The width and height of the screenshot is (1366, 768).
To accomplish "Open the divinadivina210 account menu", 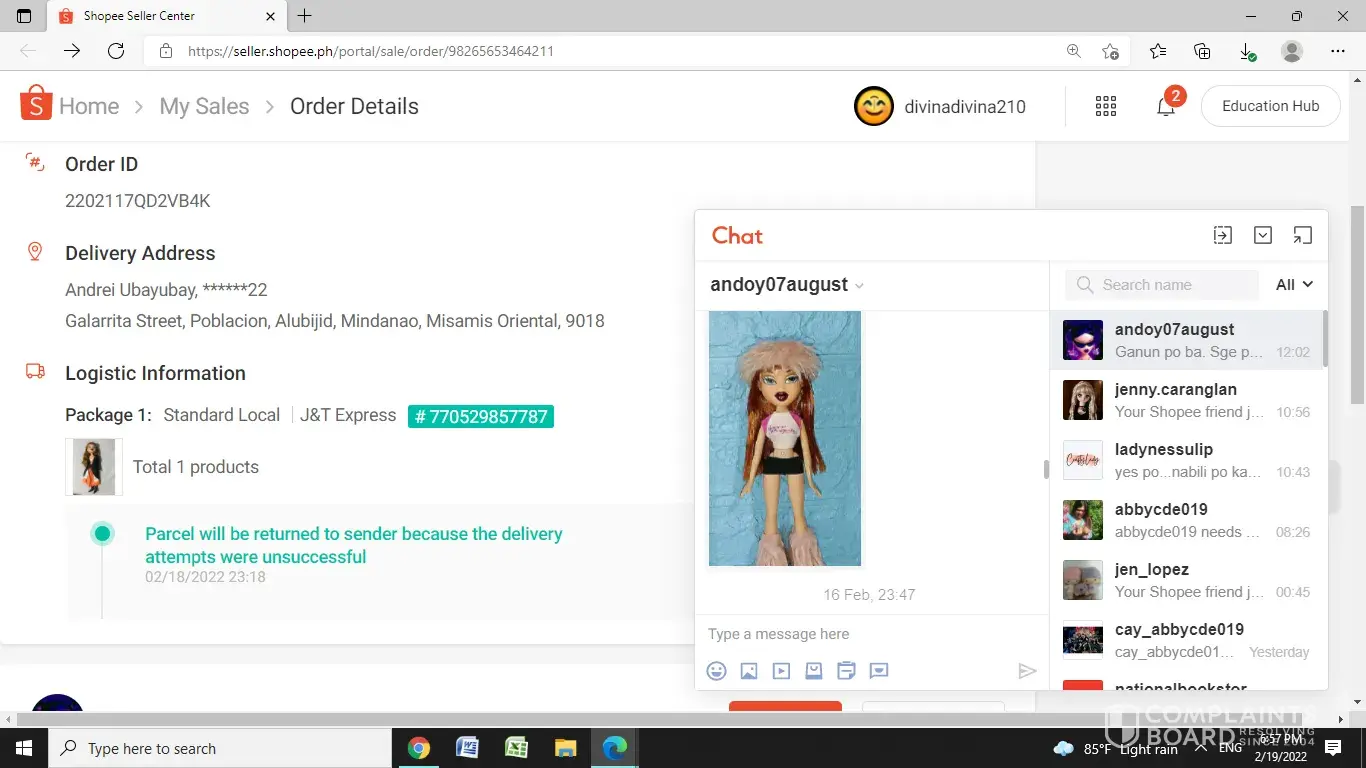I will coord(940,106).
